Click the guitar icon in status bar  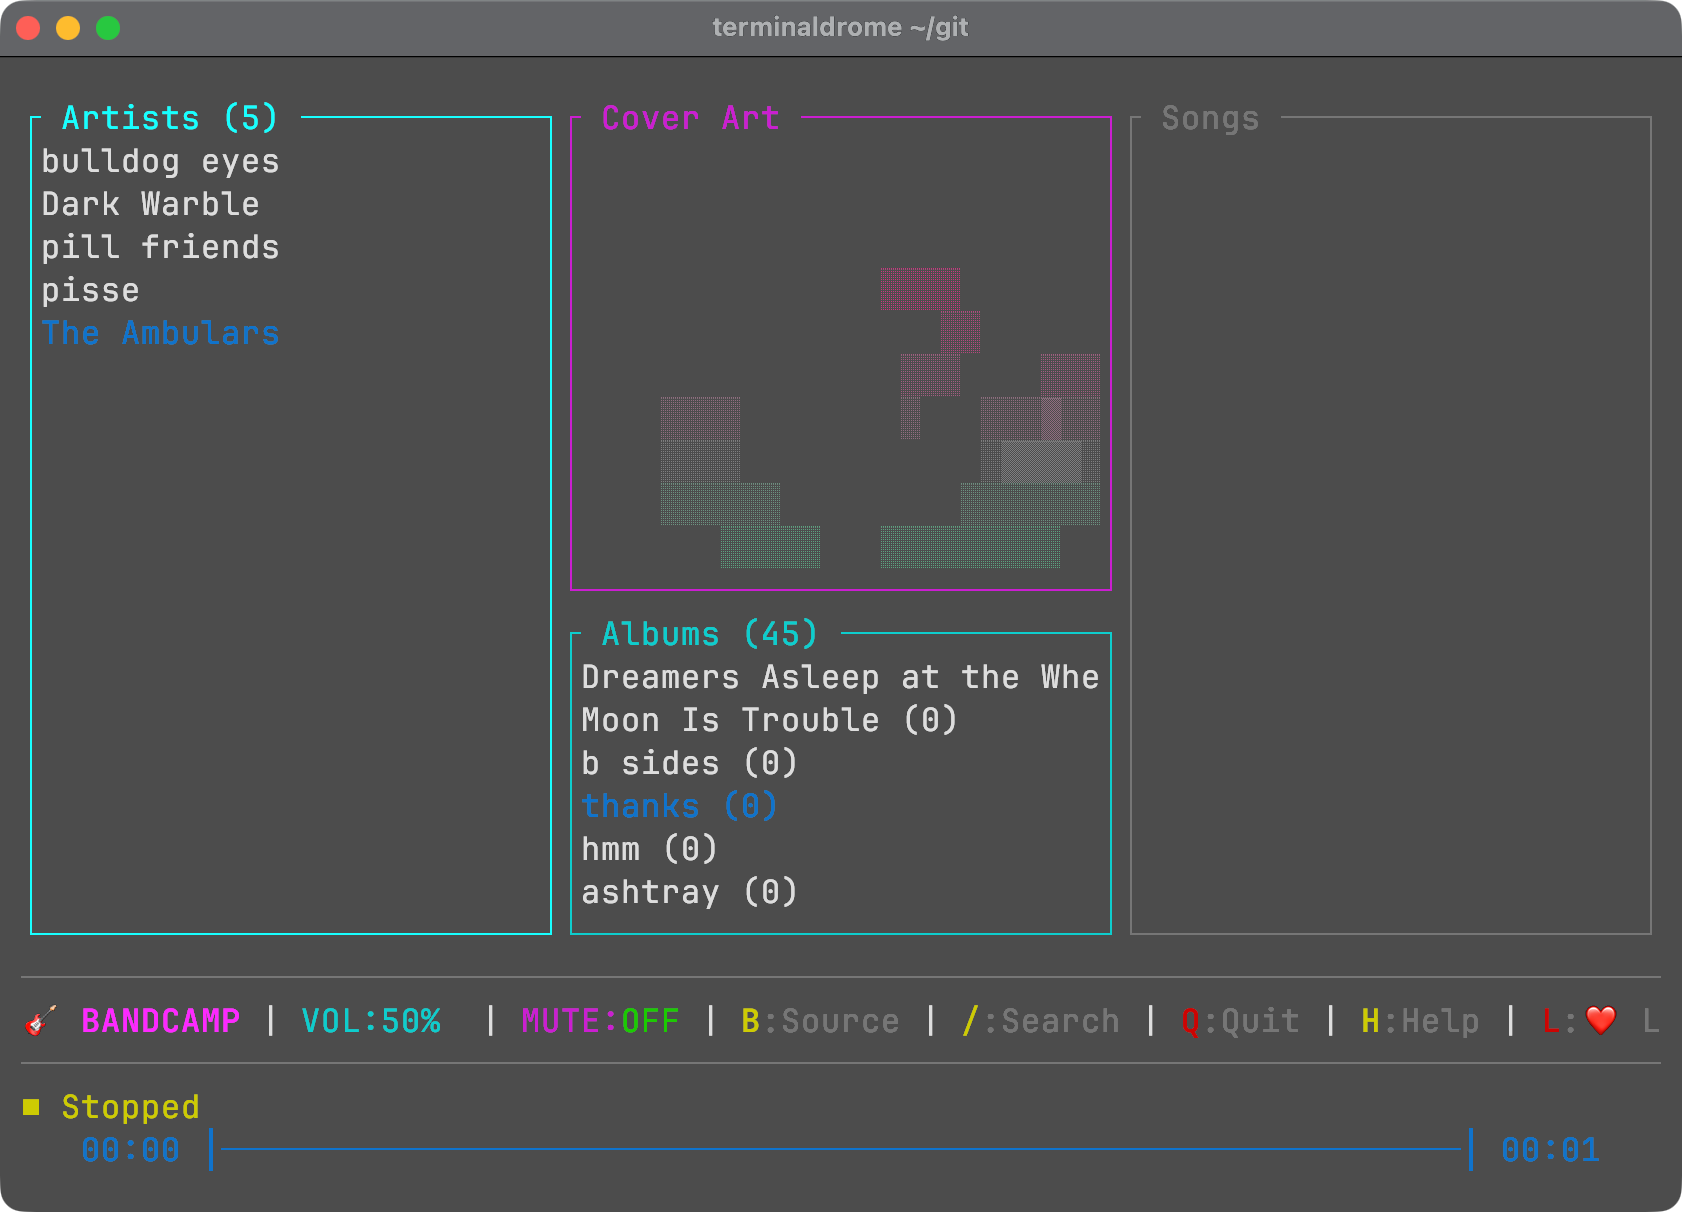pyautogui.click(x=40, y=1021)
